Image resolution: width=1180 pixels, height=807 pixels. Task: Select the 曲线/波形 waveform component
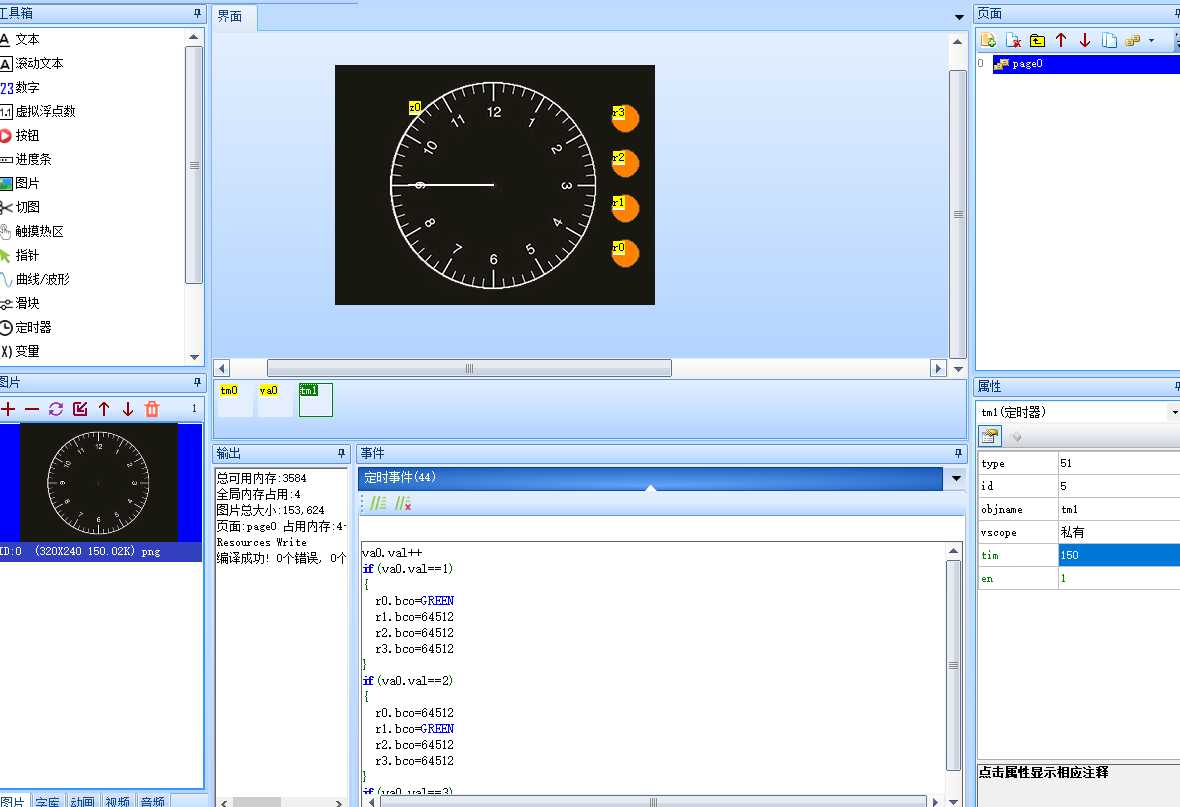point(35,279)
